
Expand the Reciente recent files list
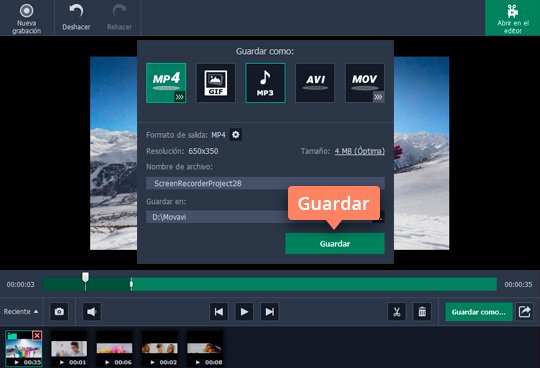(x=21, y=312)
